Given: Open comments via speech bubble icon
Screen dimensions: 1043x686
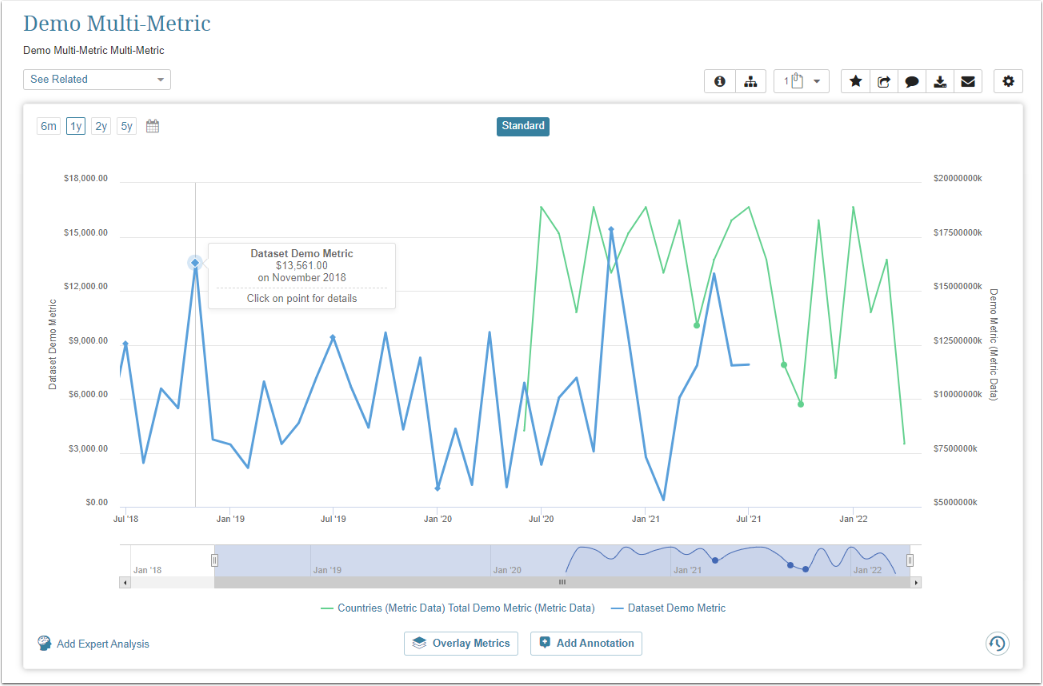Looking at the screenshot, I should [912, 82].
